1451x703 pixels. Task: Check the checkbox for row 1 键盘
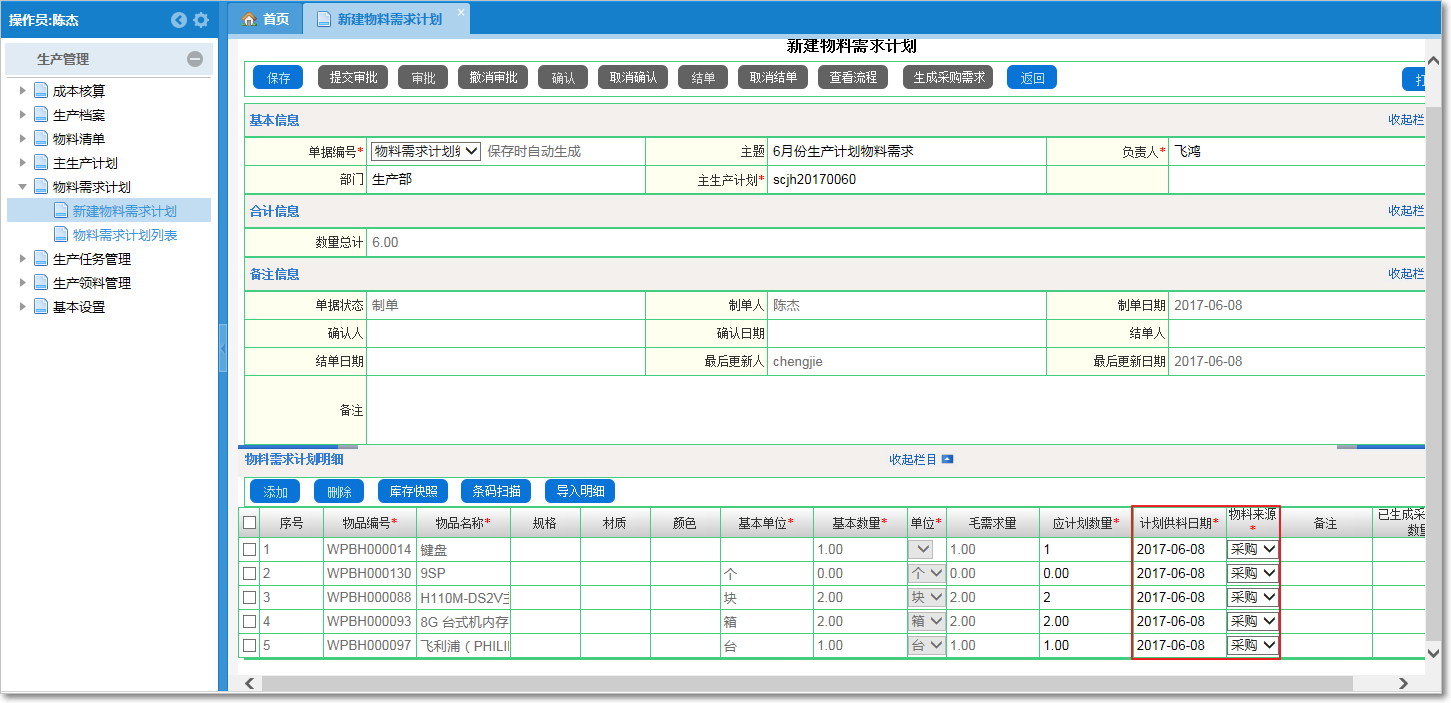(249, 548)
